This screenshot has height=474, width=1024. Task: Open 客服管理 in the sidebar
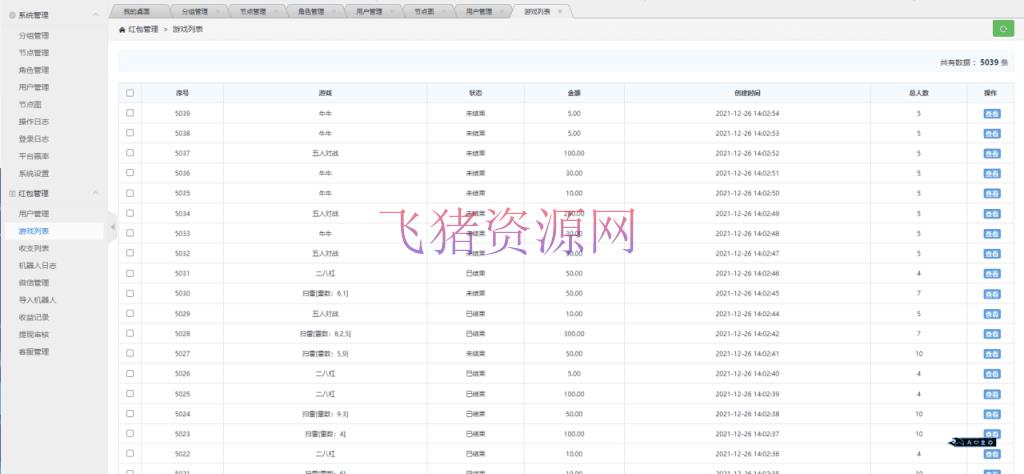(34, 352)
